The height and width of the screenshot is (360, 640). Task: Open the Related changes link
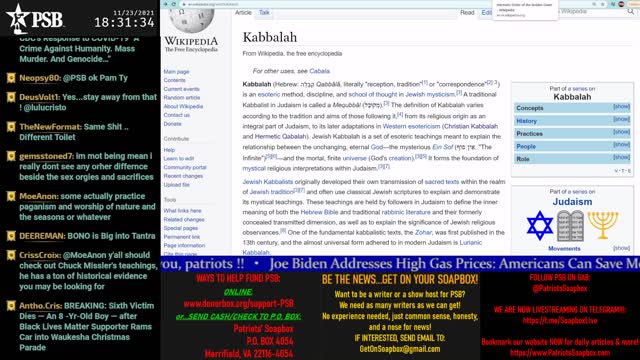point(184,220)
